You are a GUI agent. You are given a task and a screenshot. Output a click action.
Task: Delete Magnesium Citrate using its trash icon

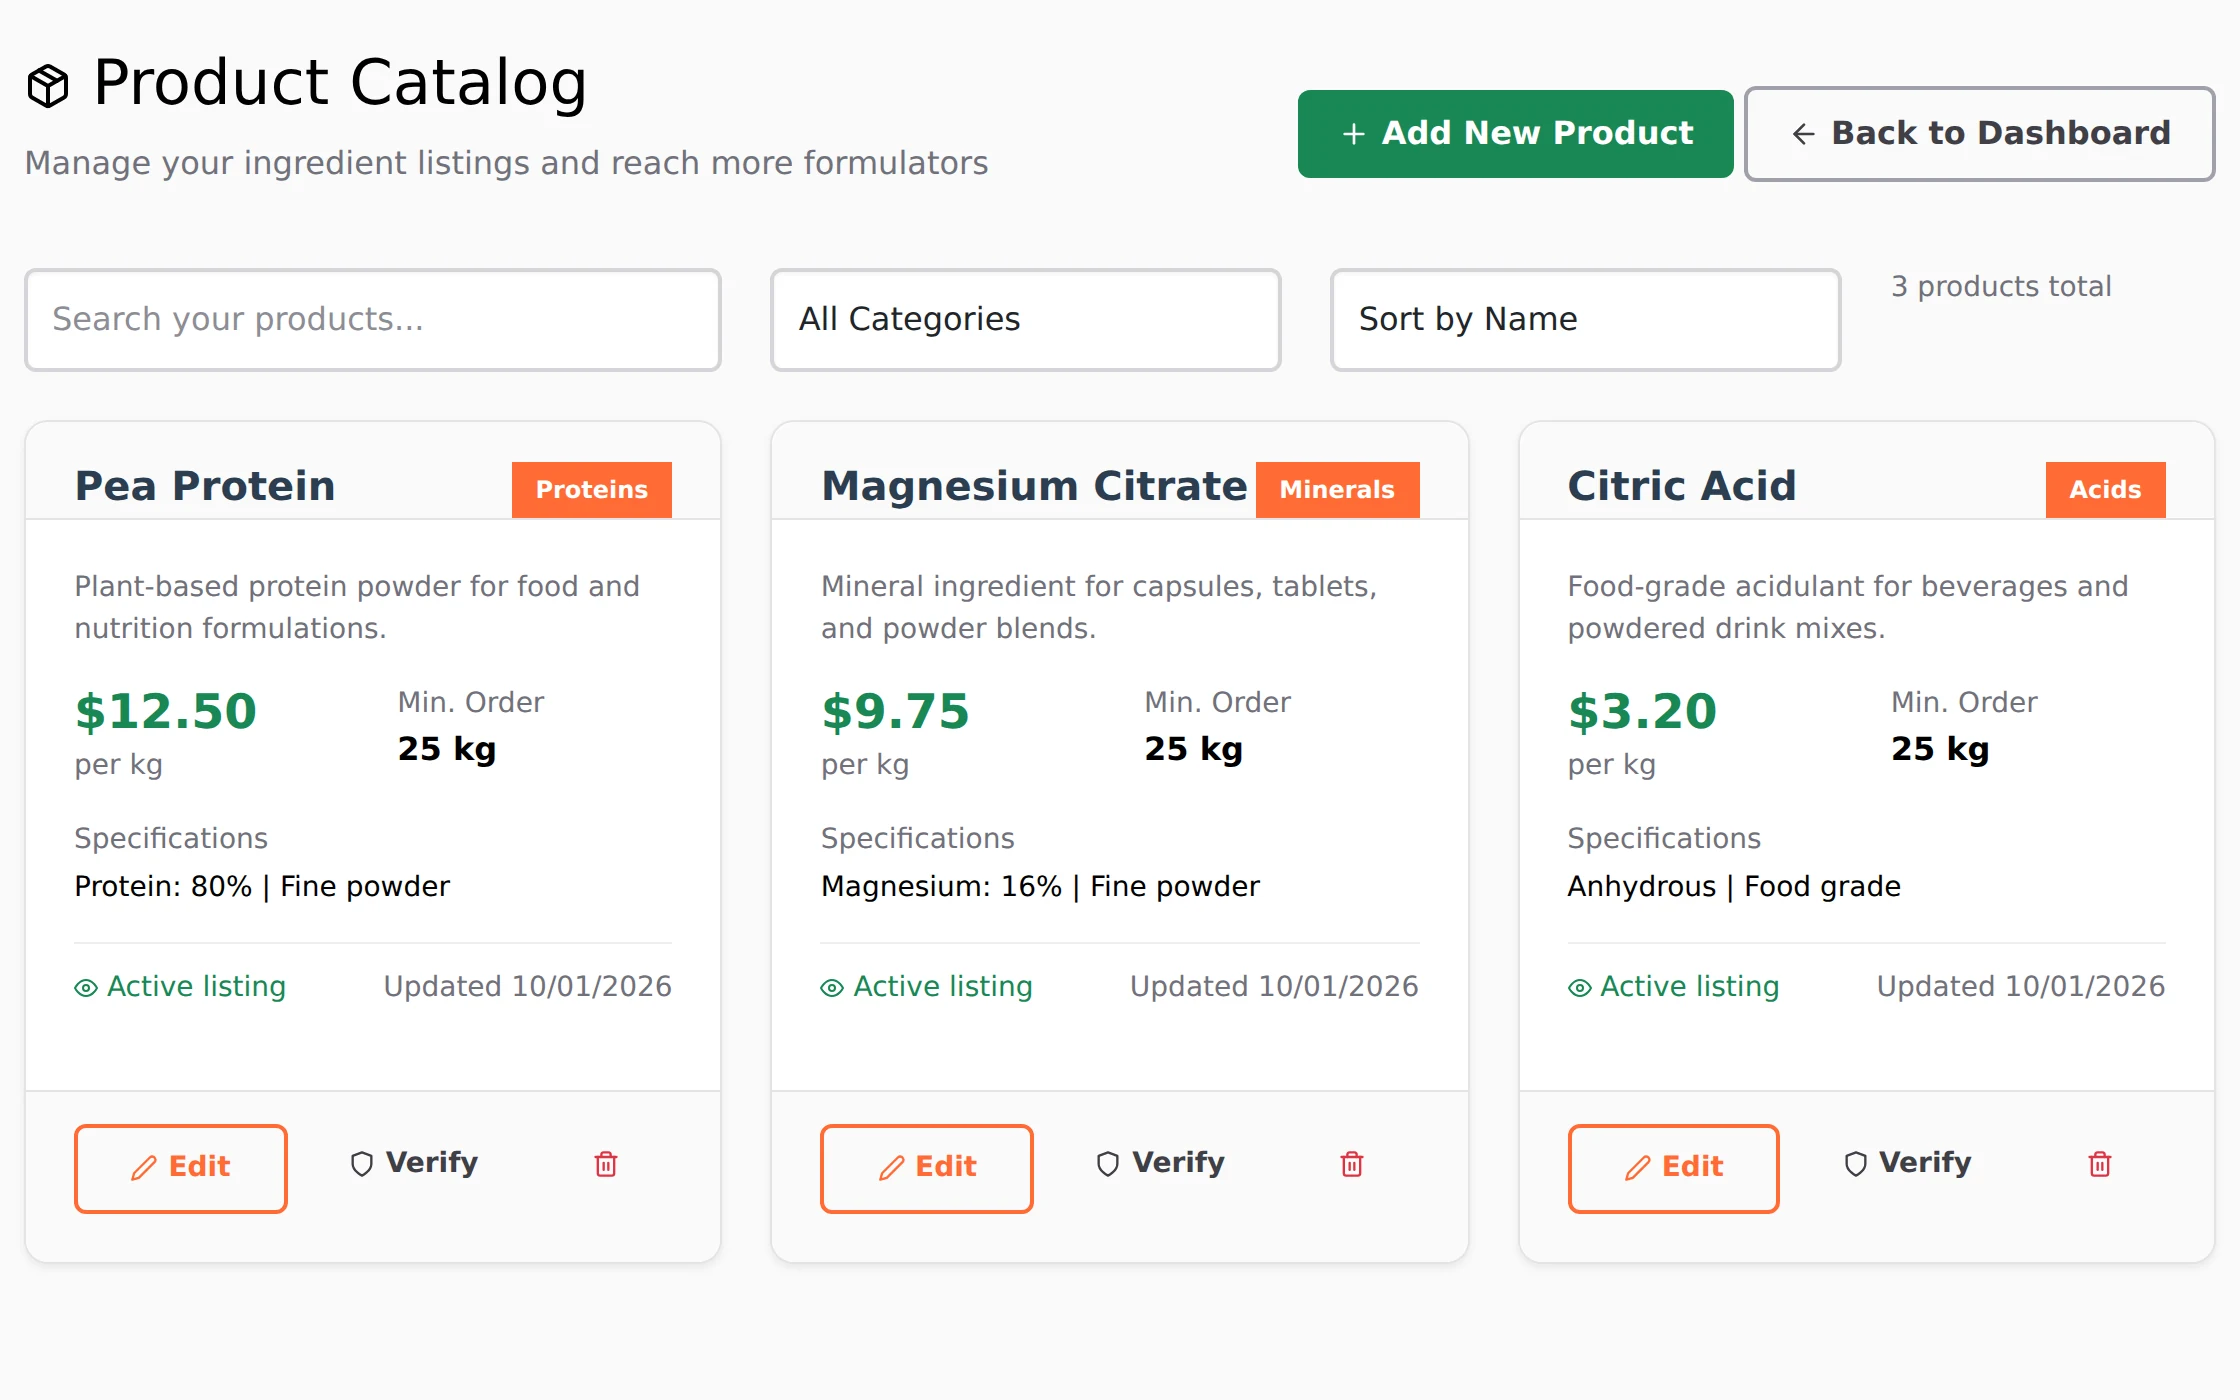click(x=1352, y=1164)
